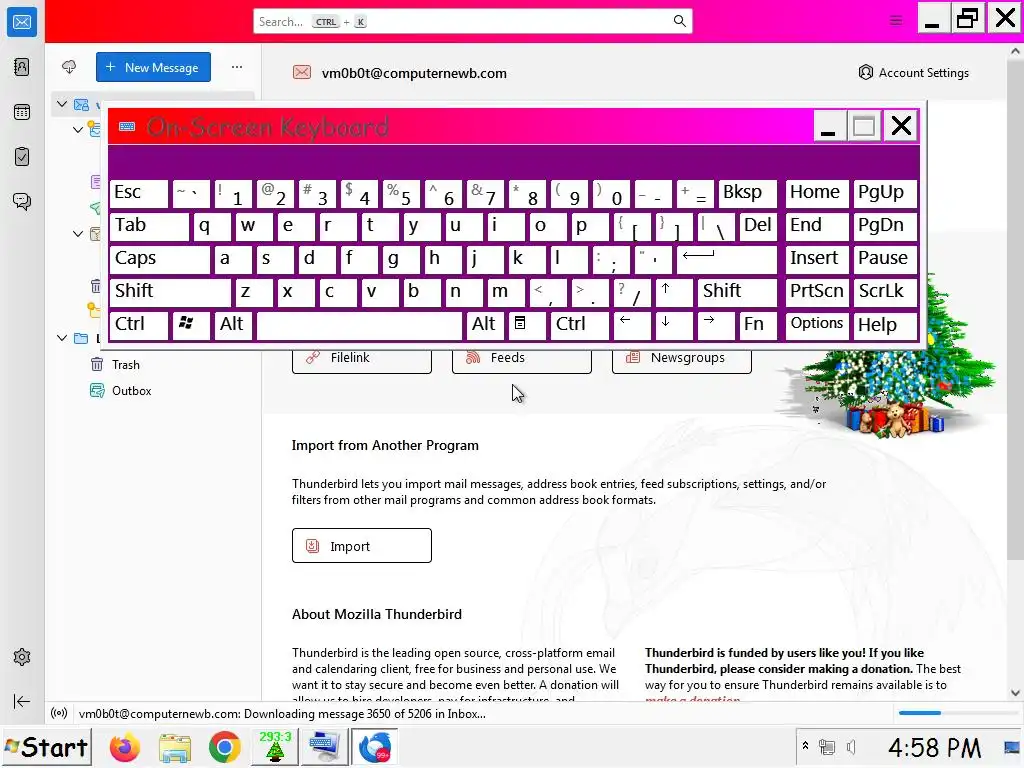Click the show desktop icon
Image resolution: width=1024 pixels, height=768 pixels.
1011,746
